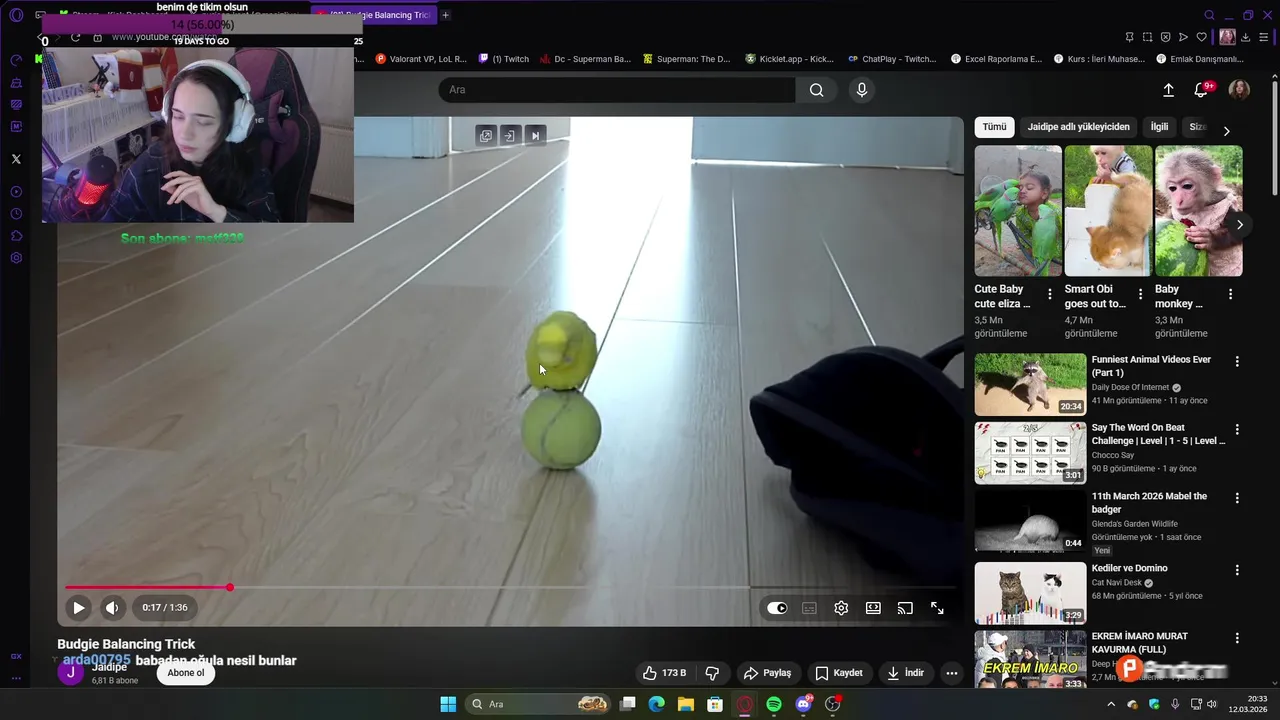The width and height of the screenshot is (1280, 720).
Task: Subscribe with the Abone ol button
Action: pyautogui.click(x=186, y=673)
